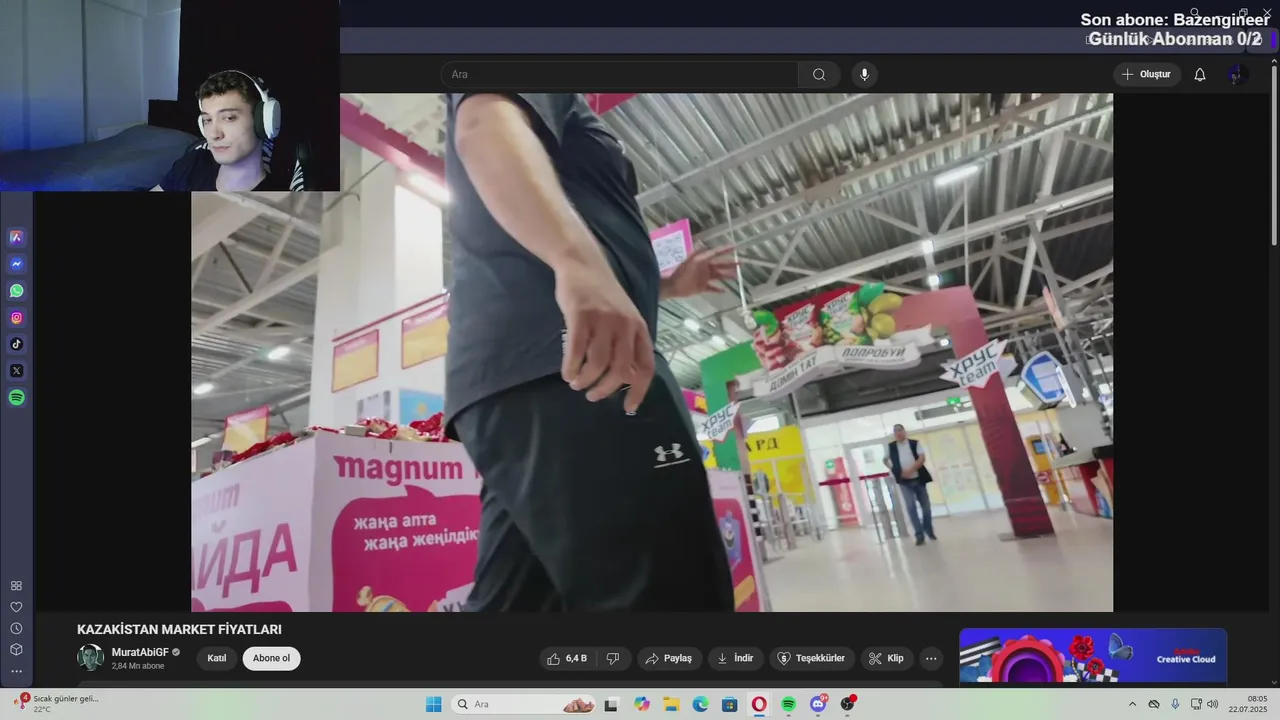Open OBS Studio from the taskbar

coord(848,704)
